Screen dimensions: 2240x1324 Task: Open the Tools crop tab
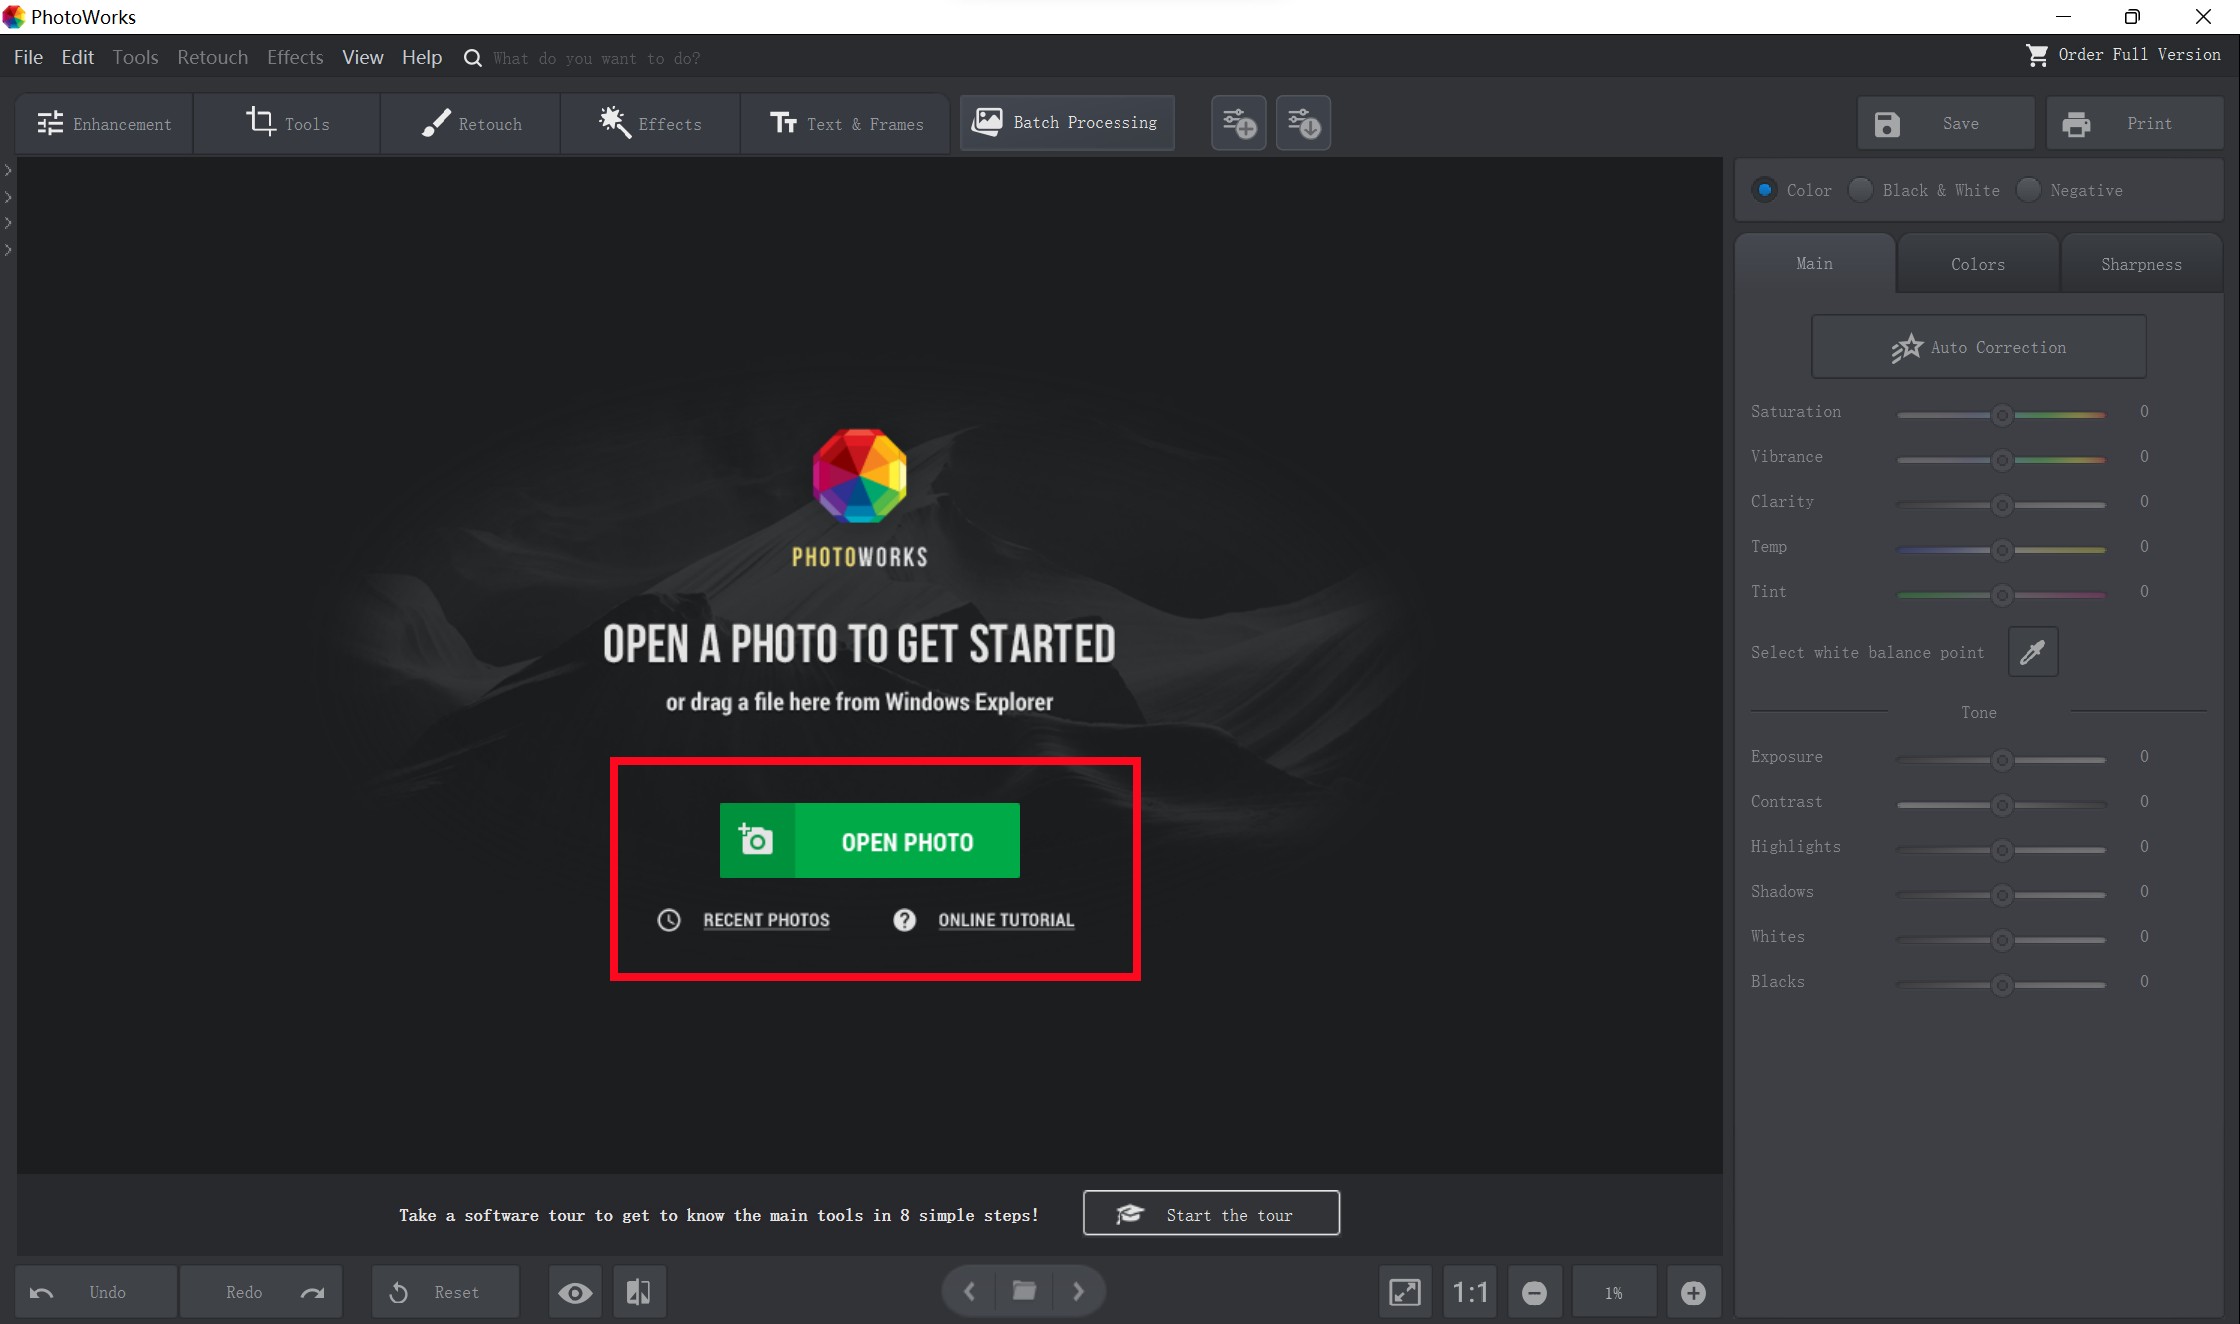coord(287,124)
